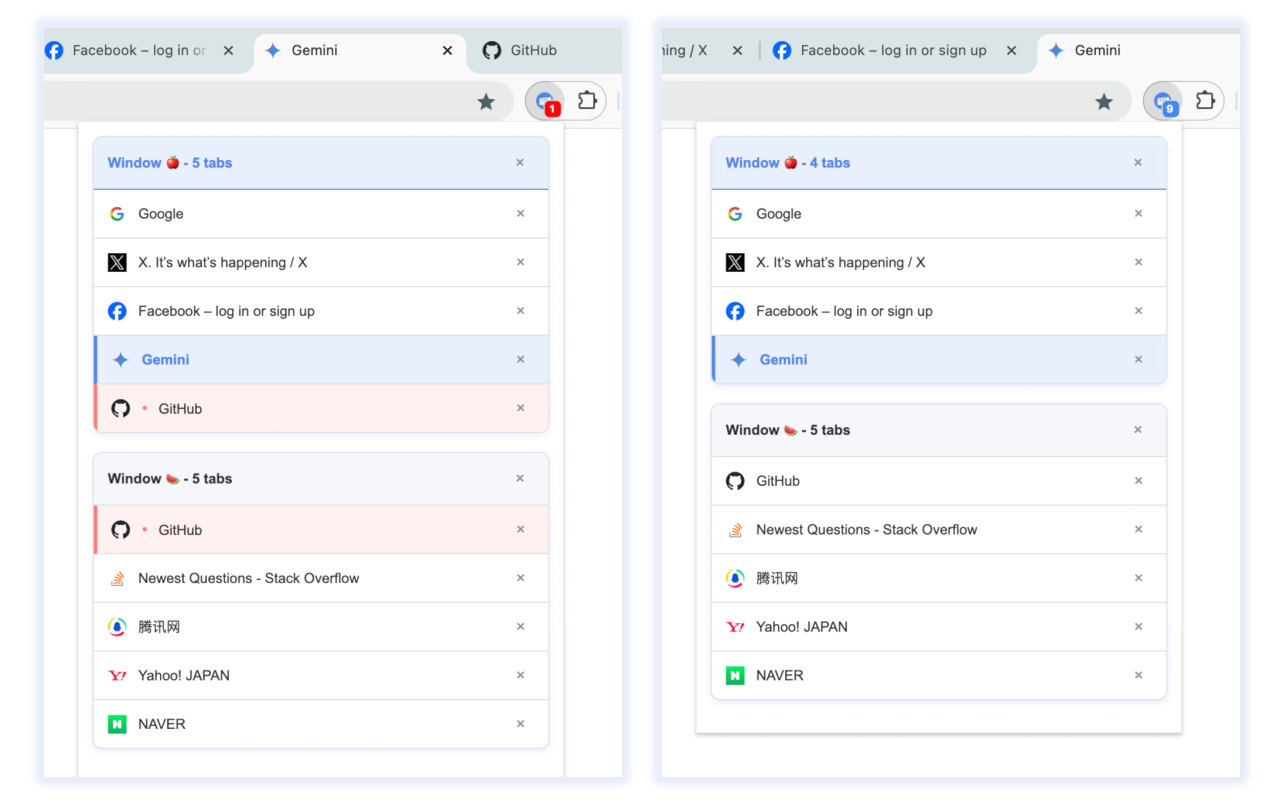Screen dimensions: 1280x800
Task: Close the NAVER entry in the left screenshot
Action: 520,724
